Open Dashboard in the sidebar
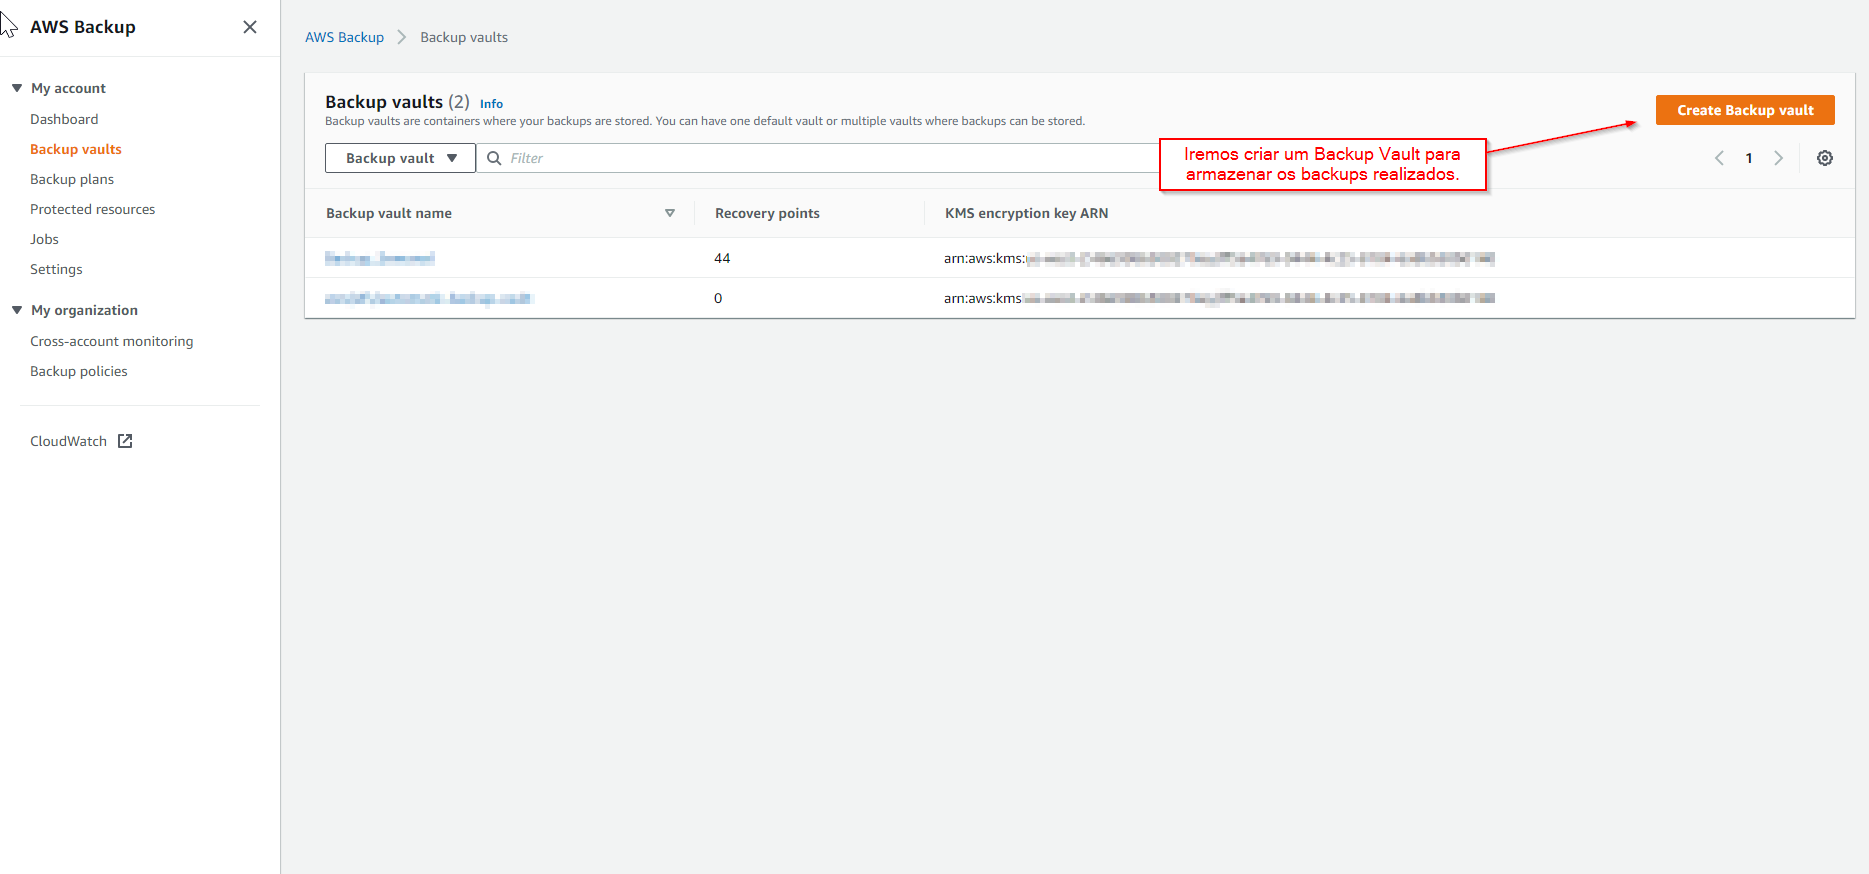Image resolution: width=1869 pixels, height=874 pixels. tap(64, 119)
